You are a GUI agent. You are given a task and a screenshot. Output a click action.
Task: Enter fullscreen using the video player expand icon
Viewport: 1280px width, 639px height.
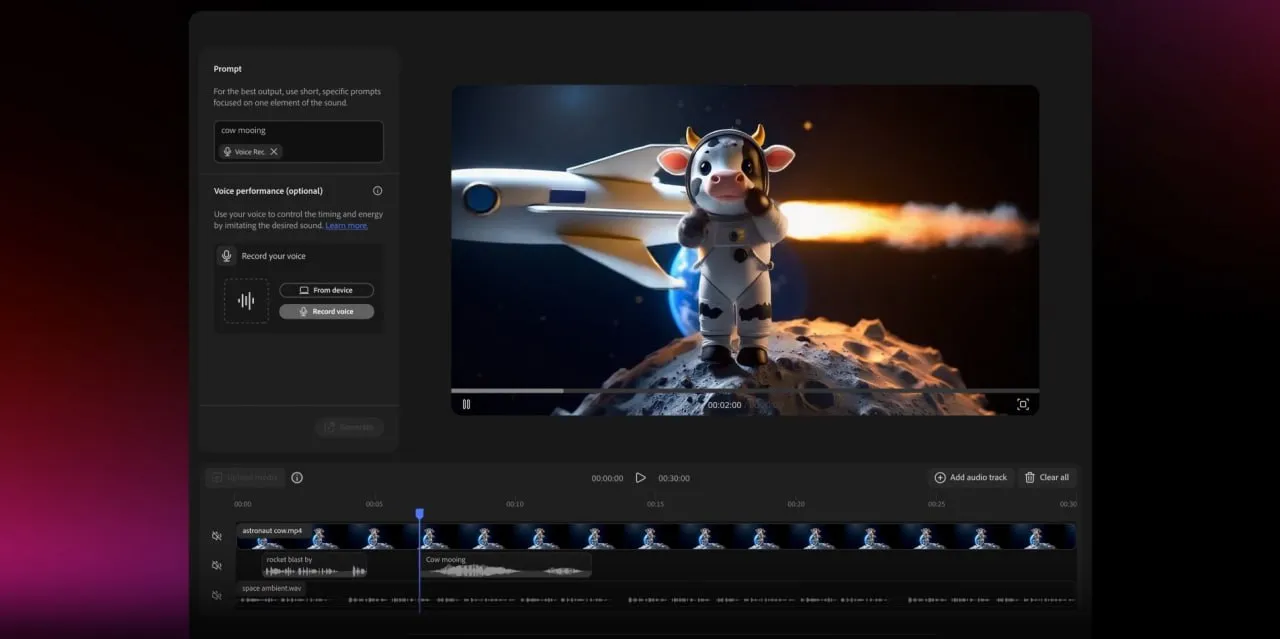click(1023, 404)
